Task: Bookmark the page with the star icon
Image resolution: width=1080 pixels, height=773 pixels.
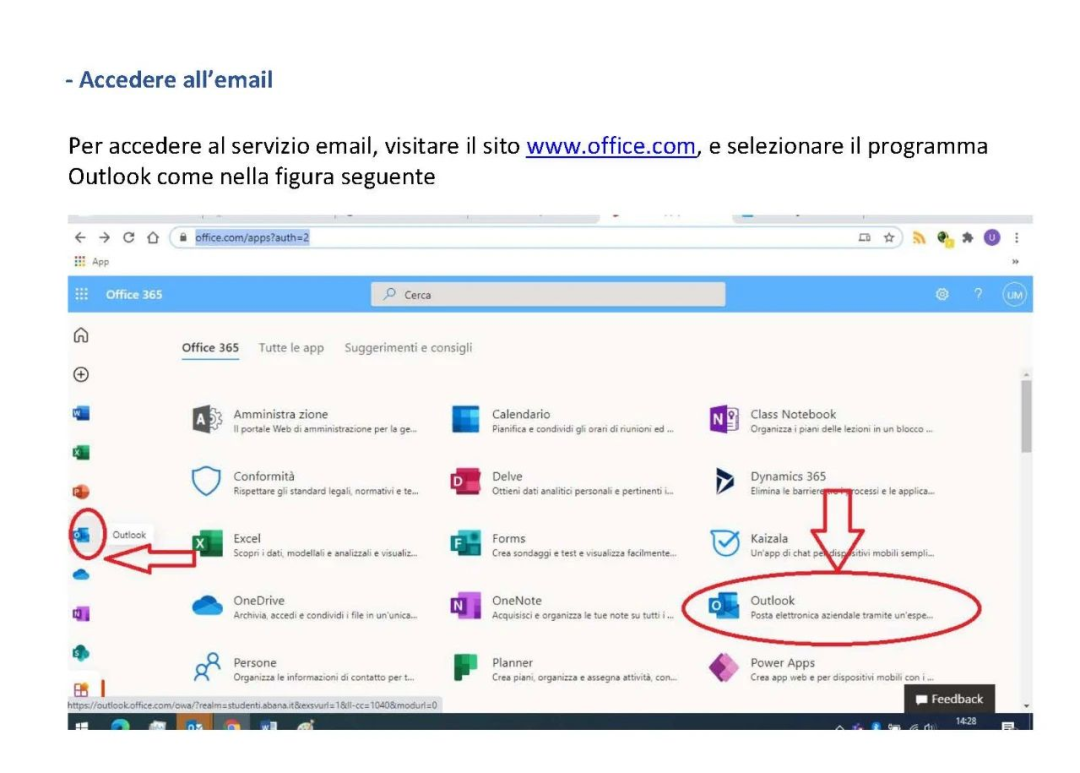Action: (889, 238)
